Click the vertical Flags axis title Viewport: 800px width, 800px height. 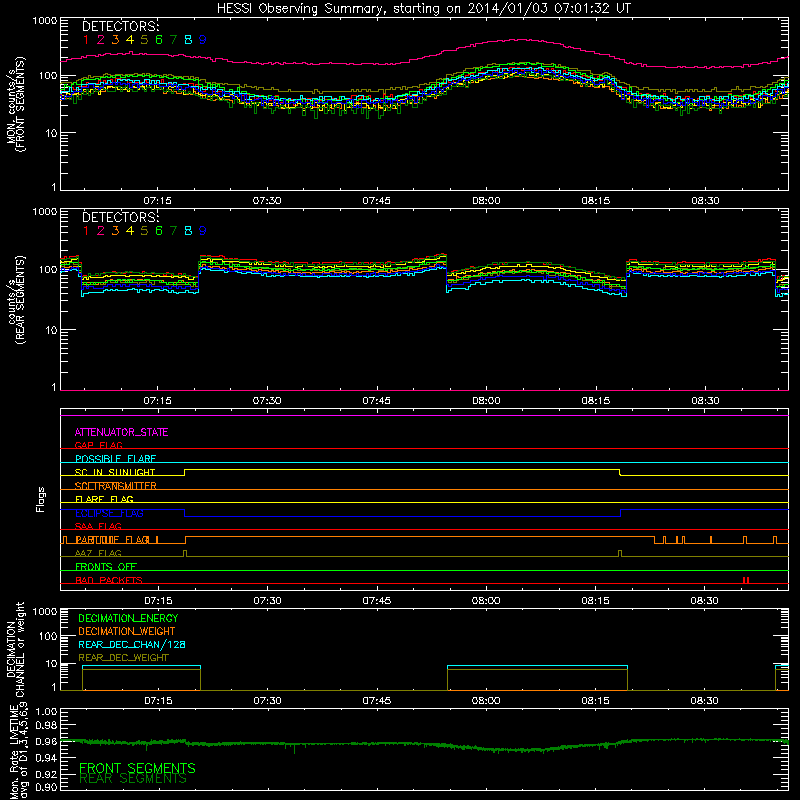(x=41, y=500)
